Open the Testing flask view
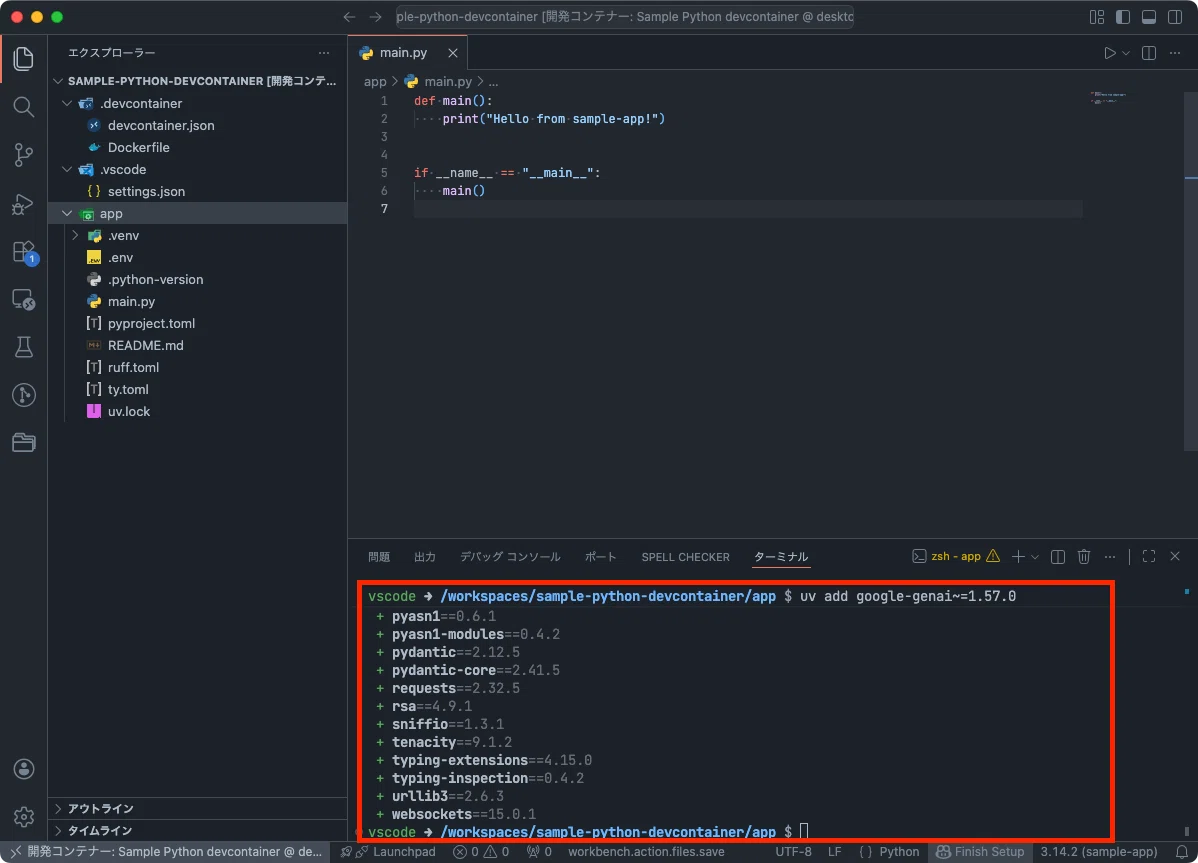The height and width of the screenshot is (863, 1198). point(24,347)
